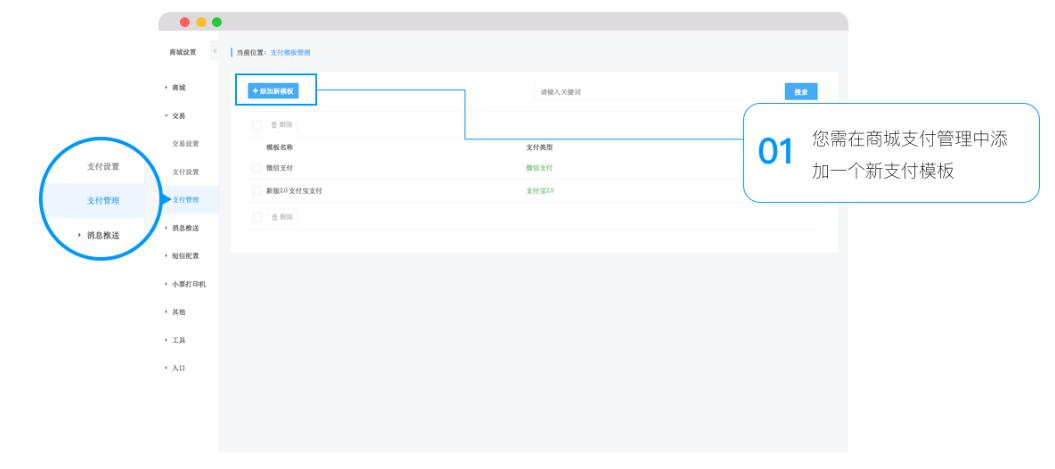Click the 支付模板管理 breadcrumb link
Viewport: 1055px width, 469px height.
[x=290, y=52]
